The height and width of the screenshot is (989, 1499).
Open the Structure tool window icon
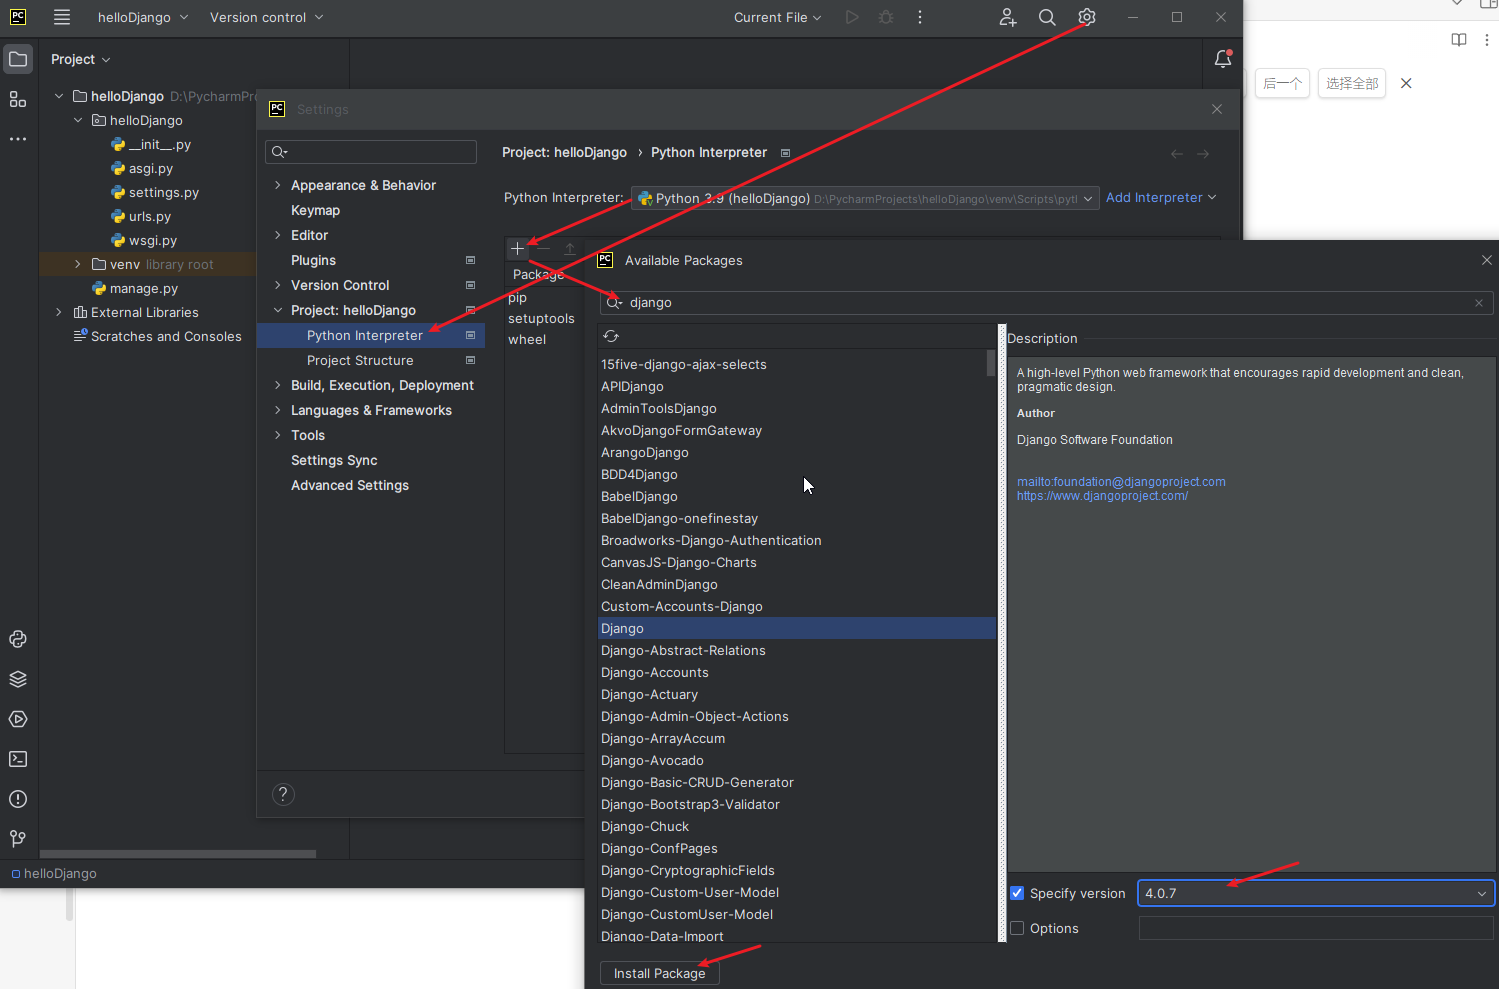pyautogui.click(x=18, y=99)
